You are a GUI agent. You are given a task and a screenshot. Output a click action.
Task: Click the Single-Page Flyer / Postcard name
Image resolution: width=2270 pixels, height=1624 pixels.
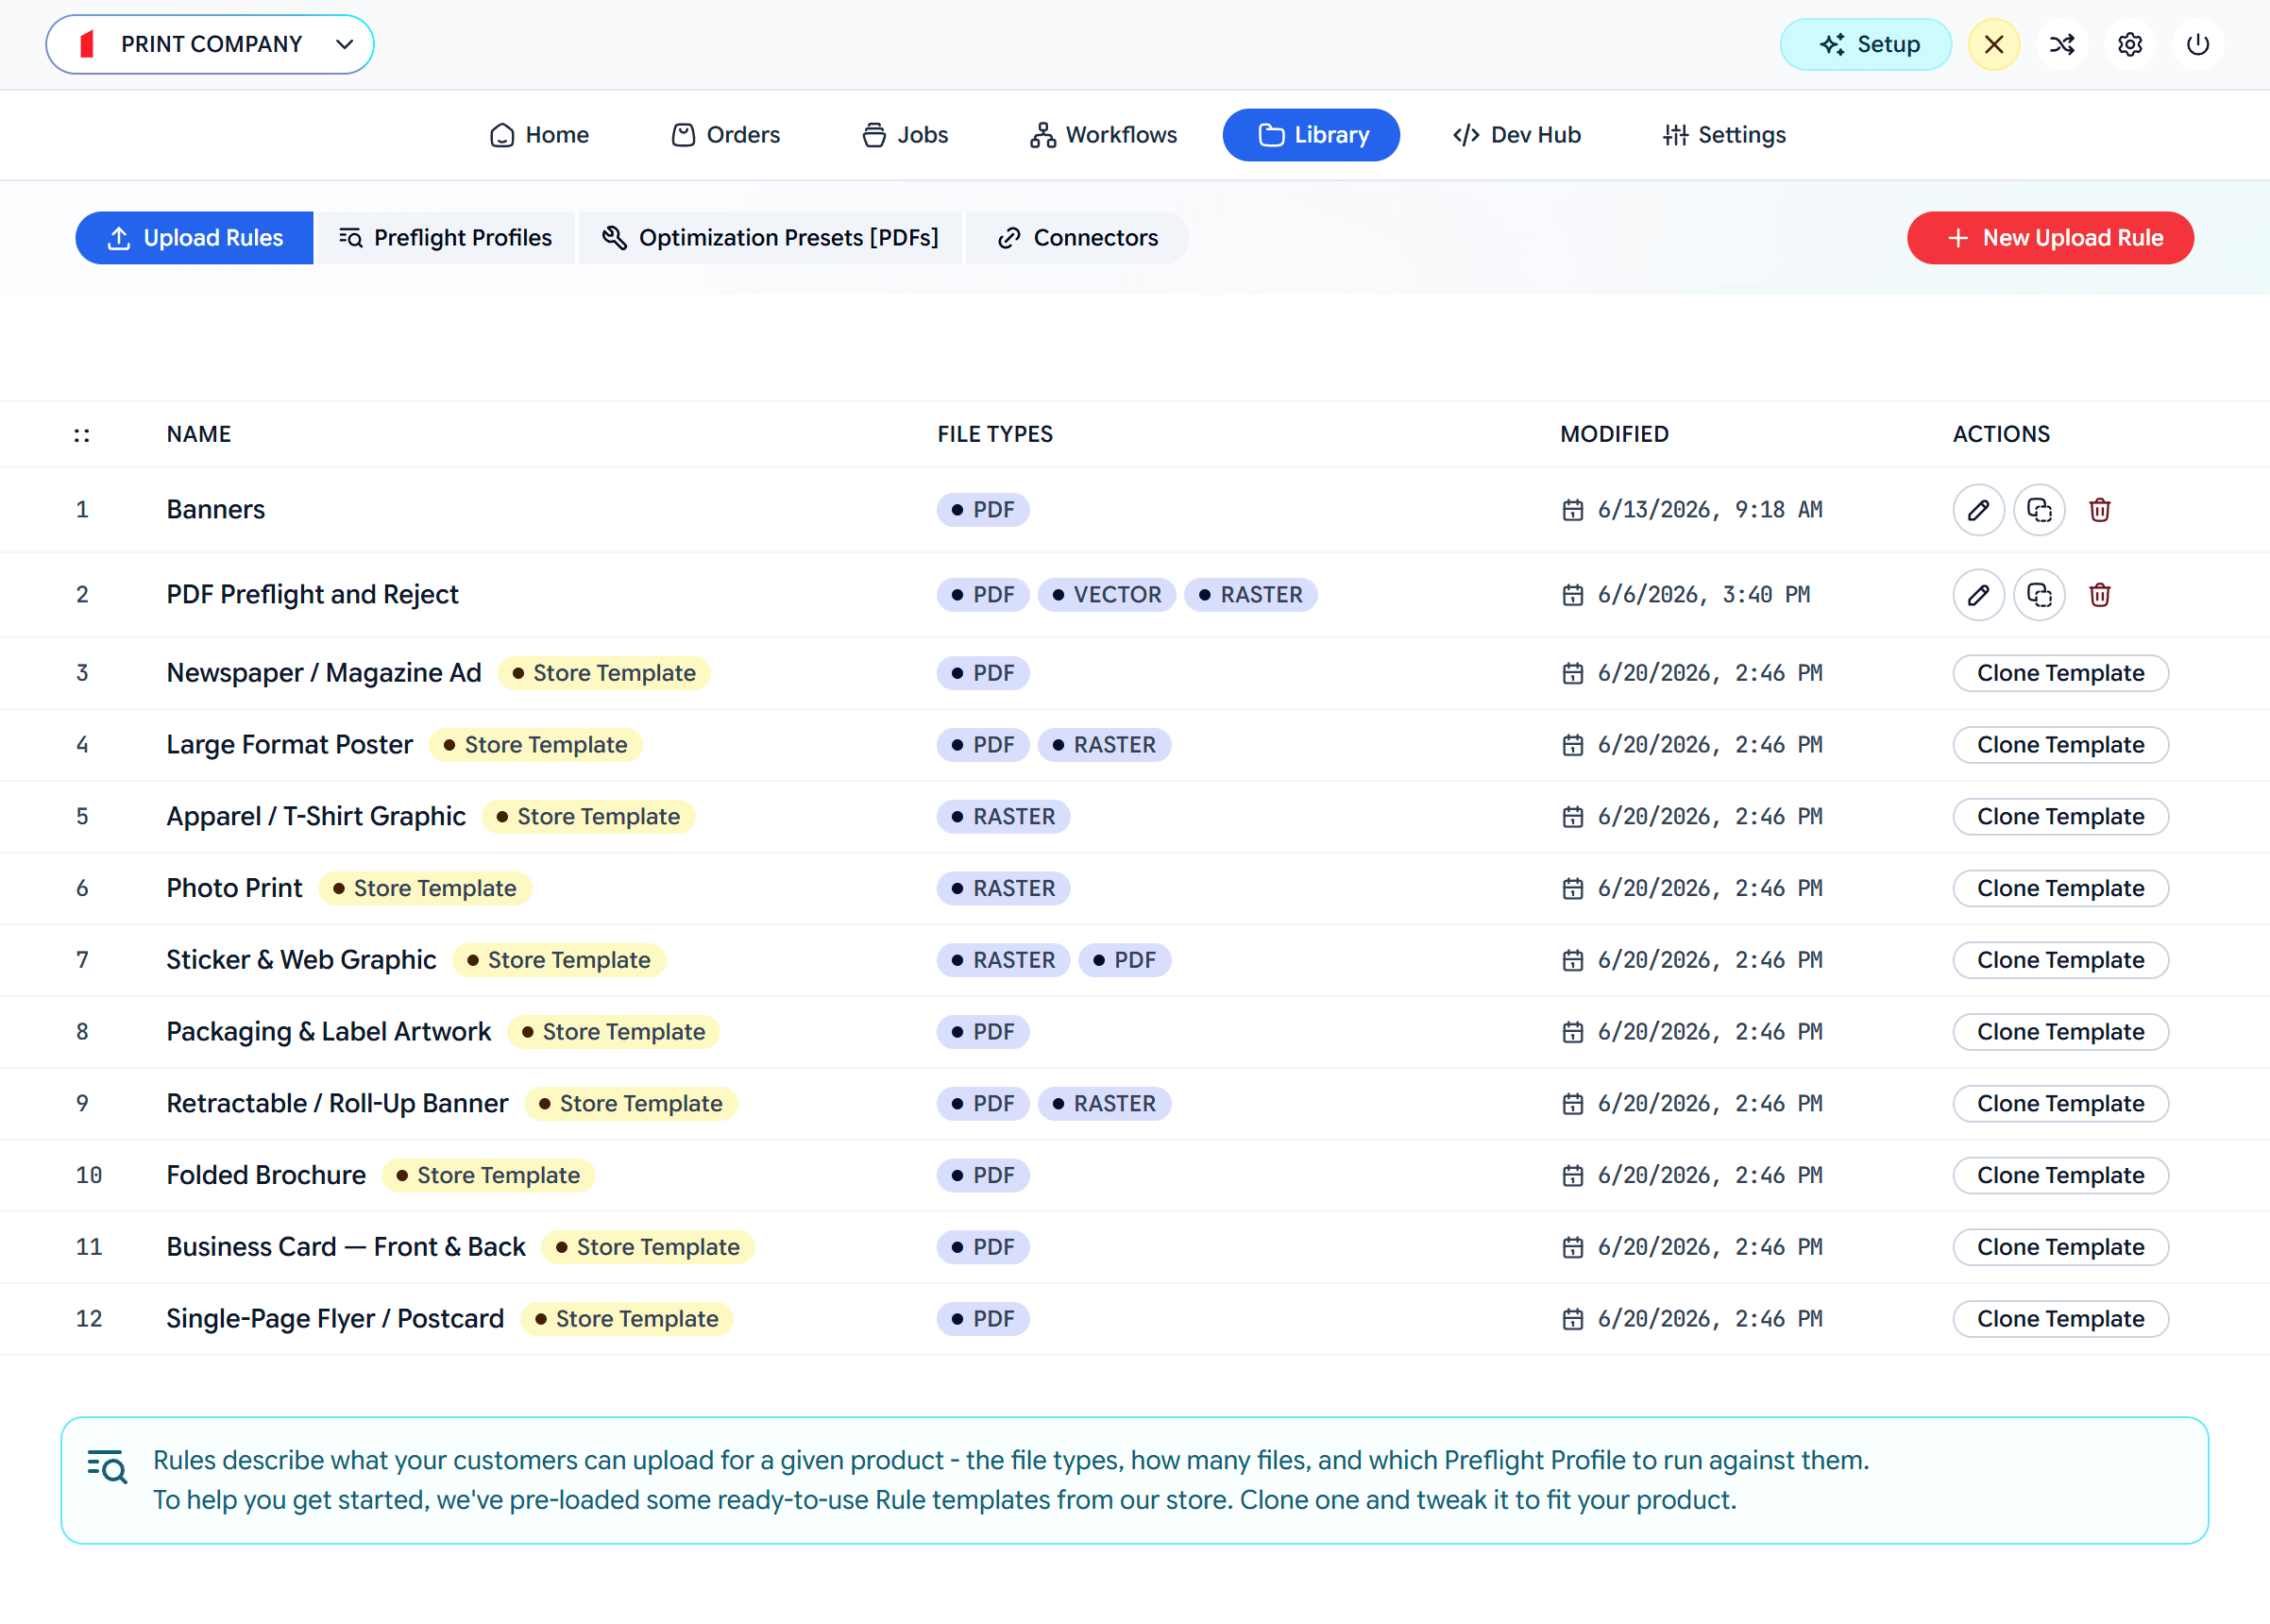pyautogui.click(x=335, y=1319)
